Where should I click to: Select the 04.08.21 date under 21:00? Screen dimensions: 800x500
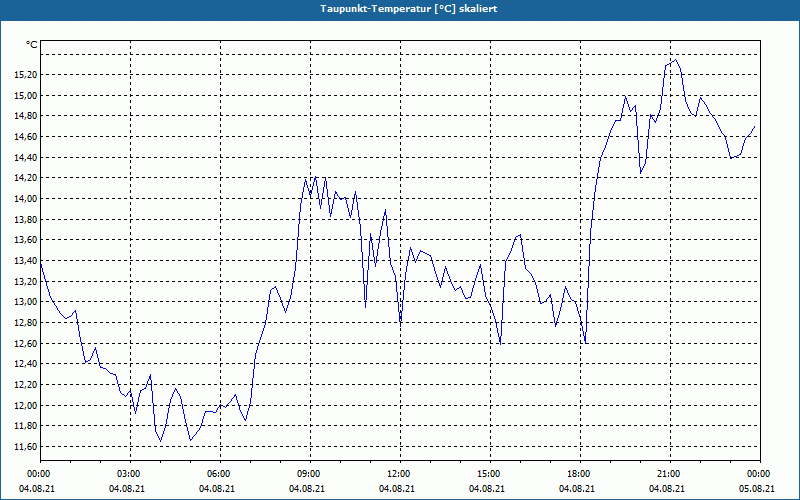pyautogui.click(x=667, y=489)
